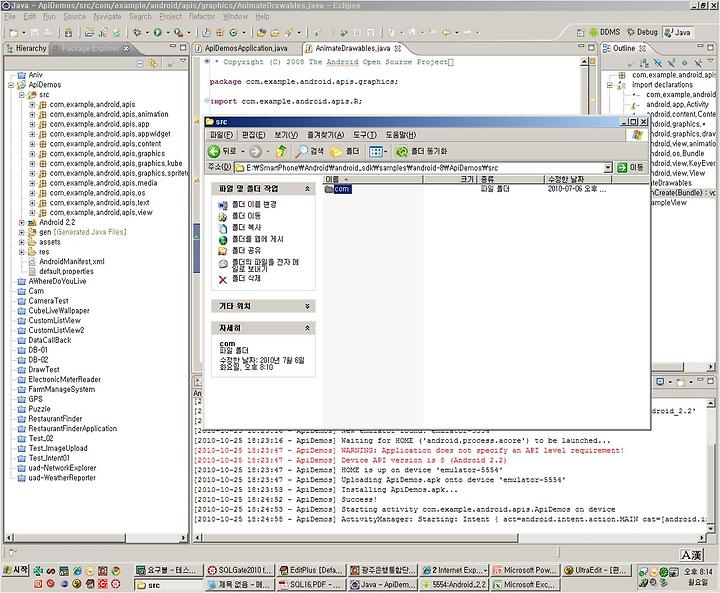The width and height of the screenshot is (720, 593).
Task: Click the Android SDK manager download icon
Action: click(68, 33)
